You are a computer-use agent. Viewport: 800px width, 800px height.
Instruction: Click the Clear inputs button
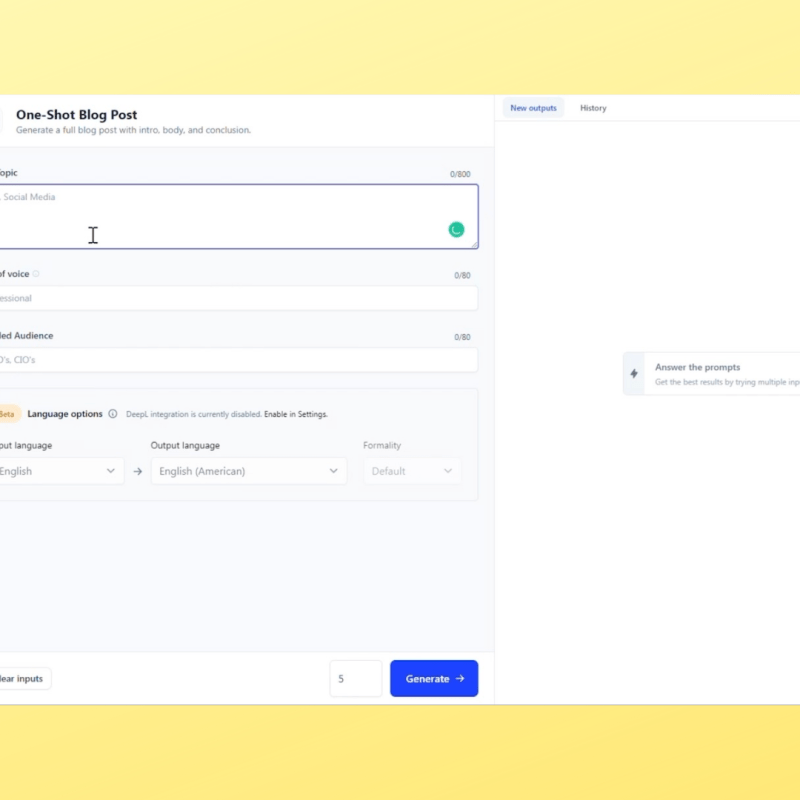[x=22, y=678]
